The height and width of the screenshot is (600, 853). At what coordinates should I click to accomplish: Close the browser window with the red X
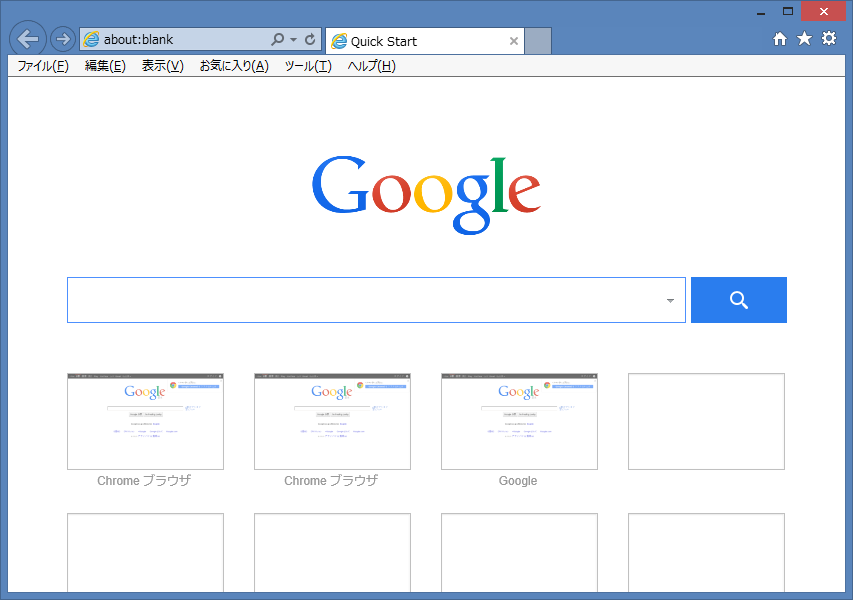824,11
